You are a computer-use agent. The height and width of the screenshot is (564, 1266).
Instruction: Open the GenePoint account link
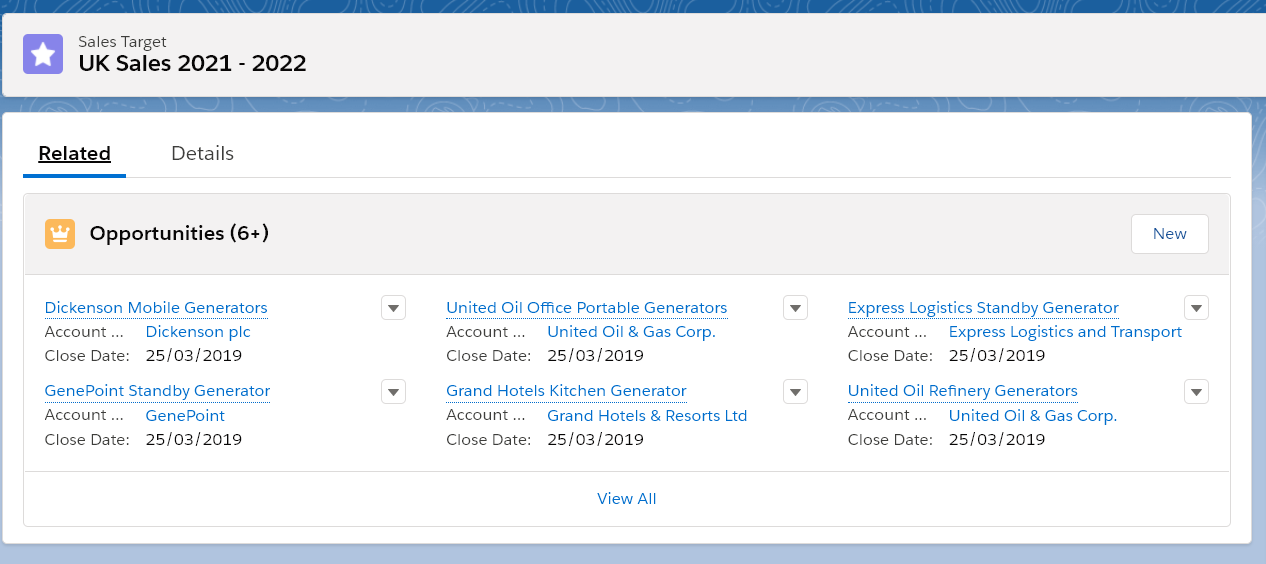185,415
